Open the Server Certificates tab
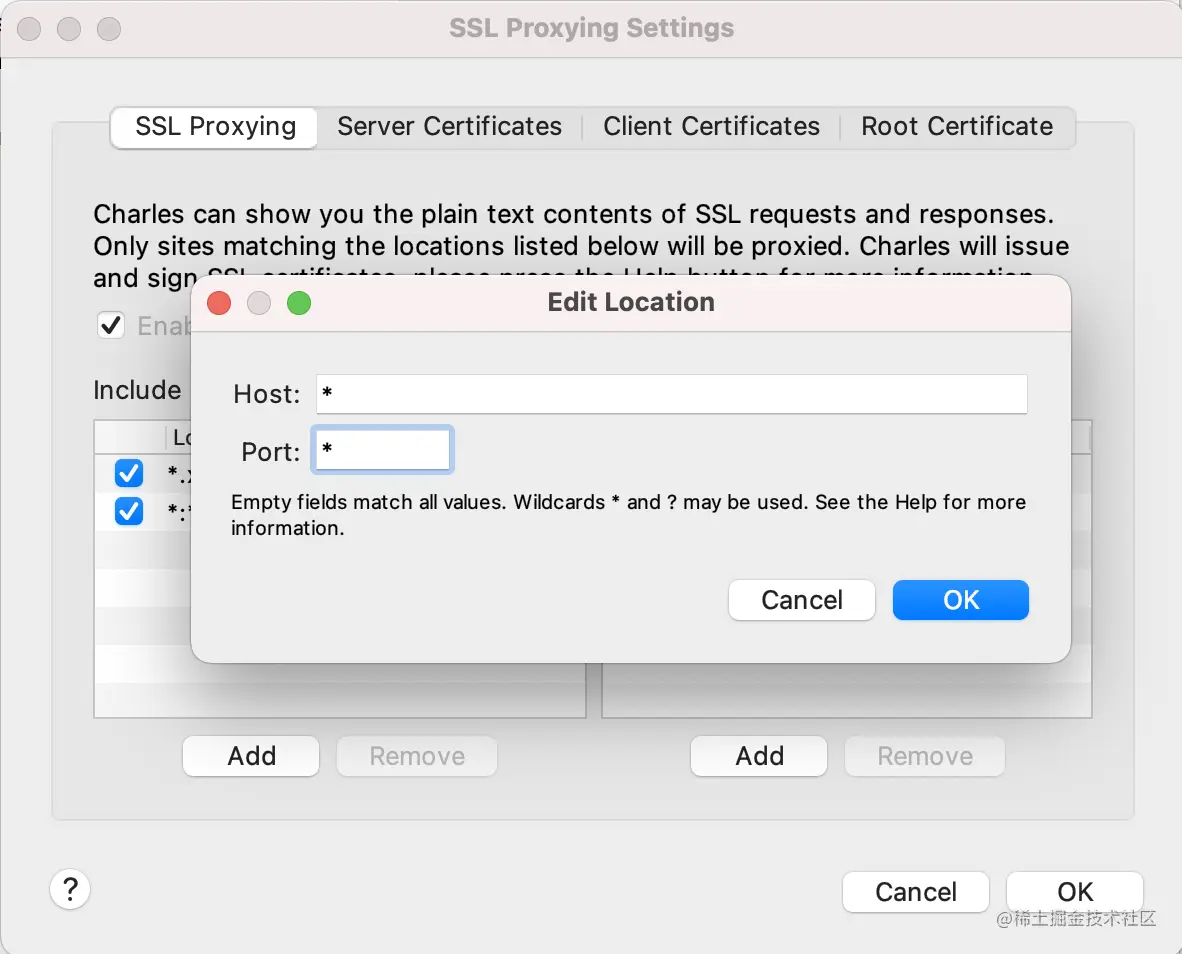This screenshot has width=1182, height=954. 449,127
